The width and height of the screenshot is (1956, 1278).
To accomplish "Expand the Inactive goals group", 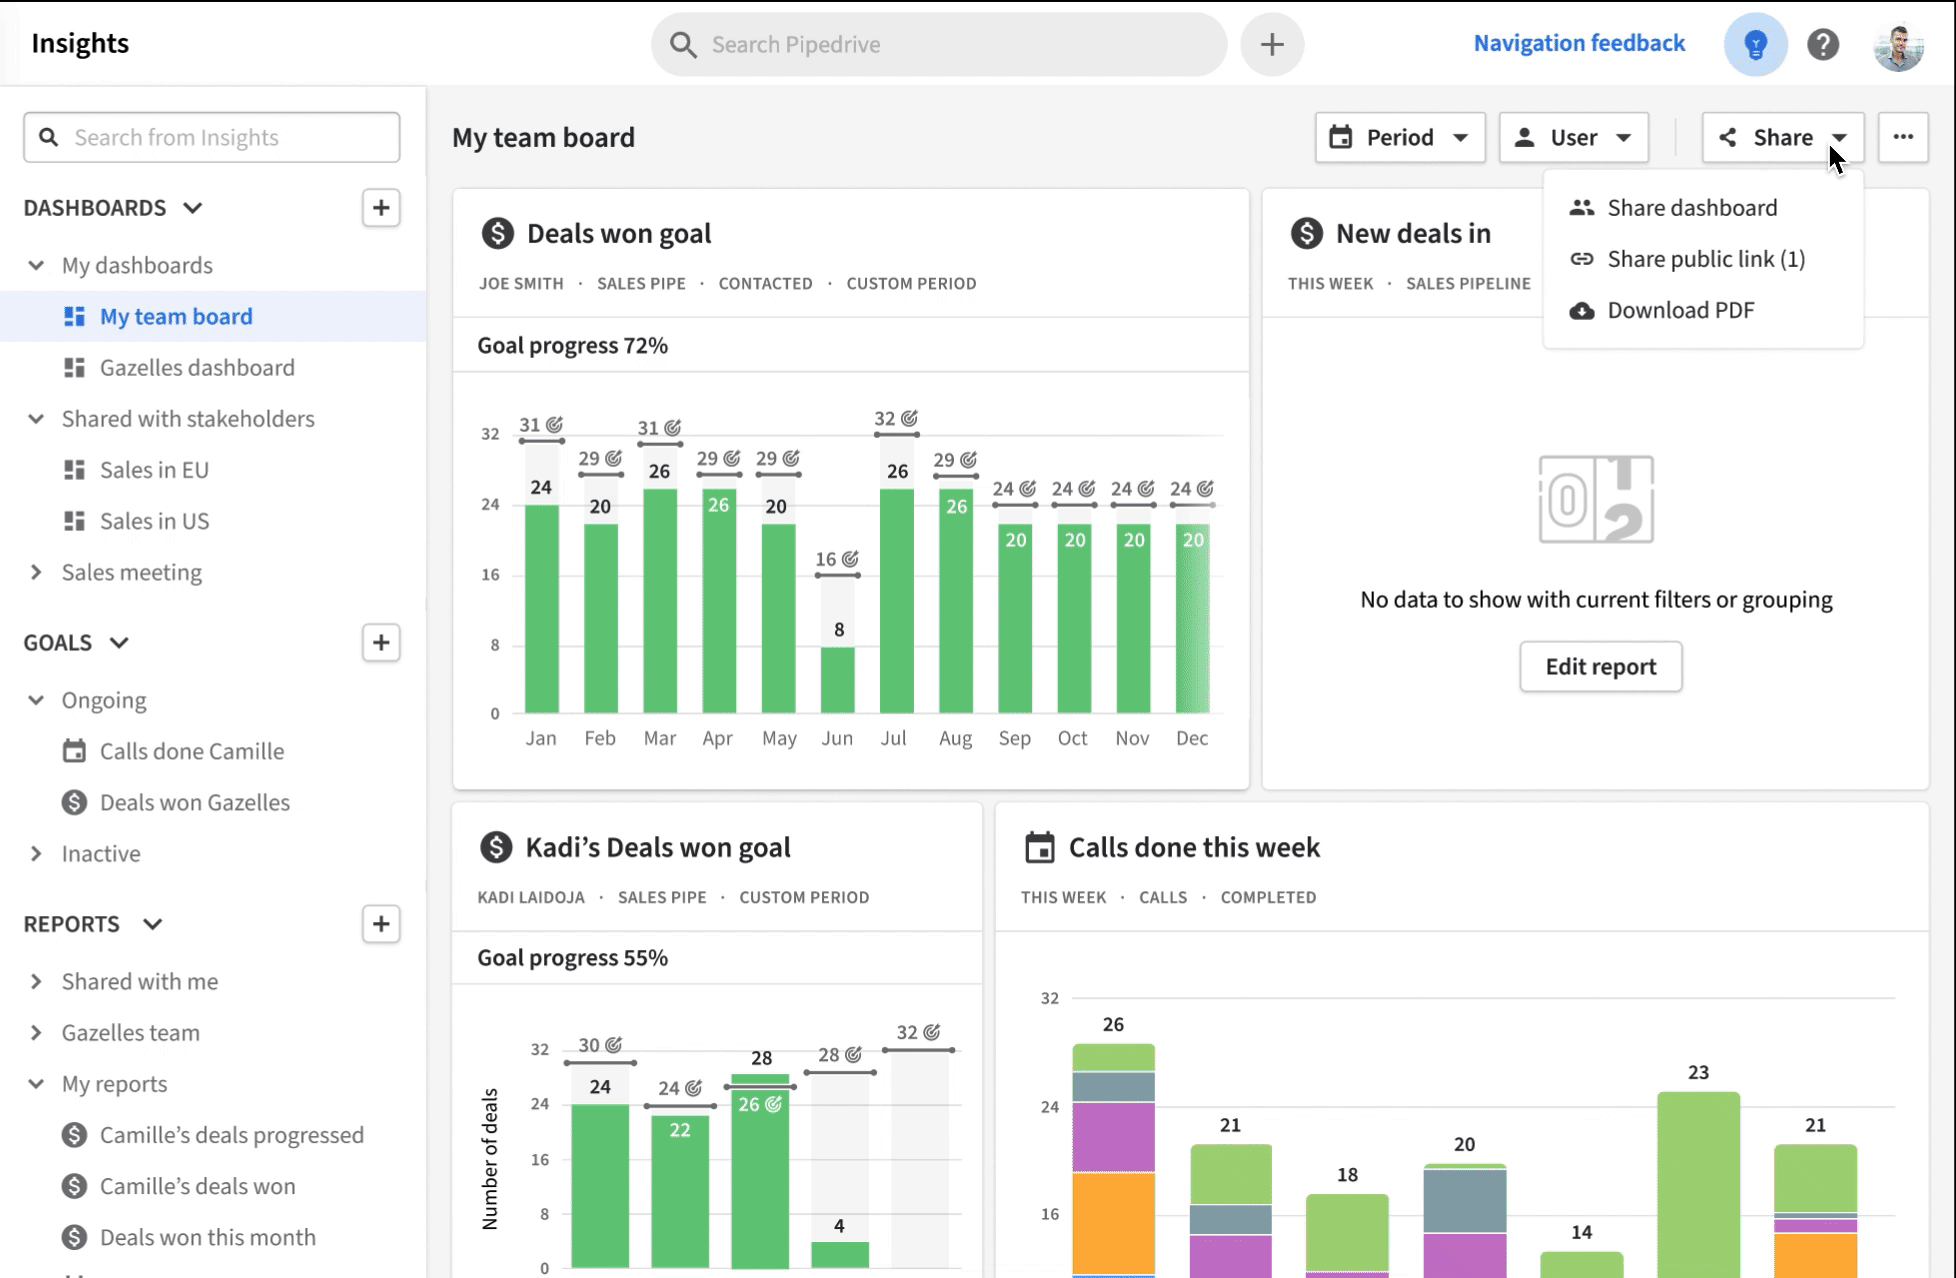I will coord(36,853).
